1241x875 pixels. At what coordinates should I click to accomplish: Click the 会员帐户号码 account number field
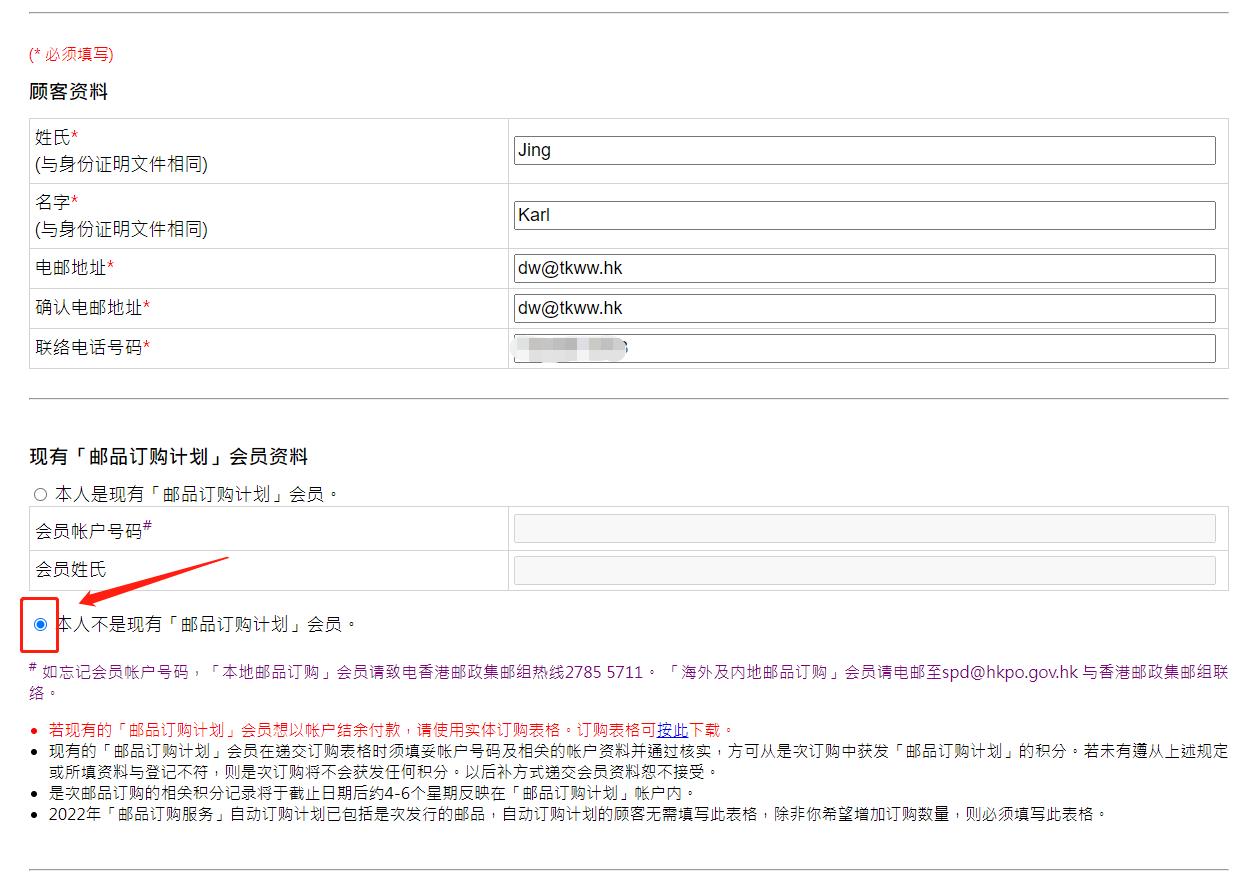[x=864, y=529]
